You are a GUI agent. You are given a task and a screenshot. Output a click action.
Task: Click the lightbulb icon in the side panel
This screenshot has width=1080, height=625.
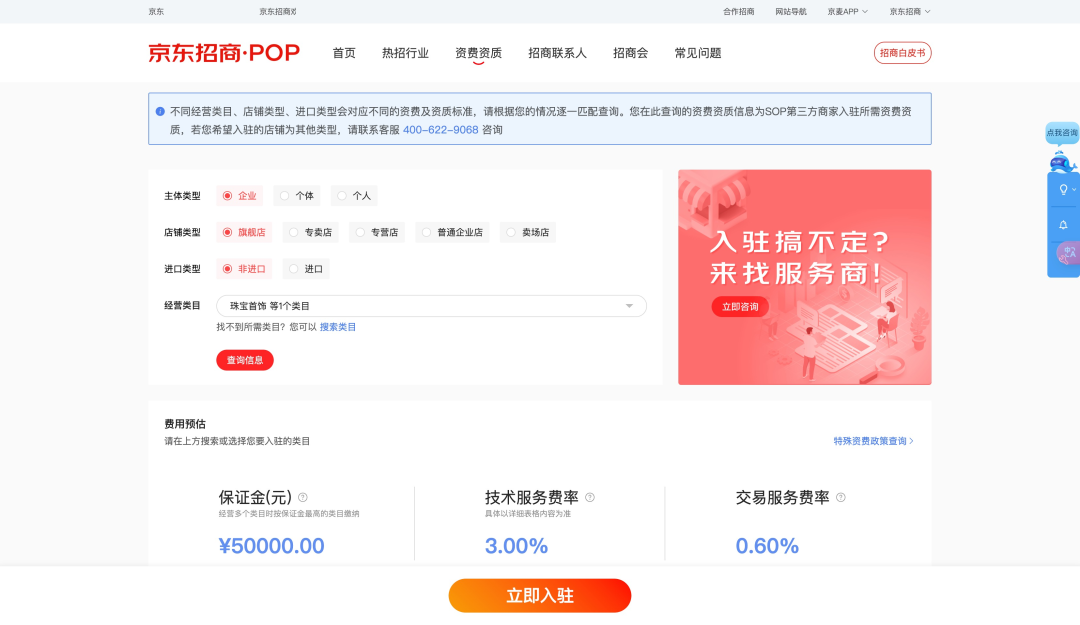pos(1063,189)
